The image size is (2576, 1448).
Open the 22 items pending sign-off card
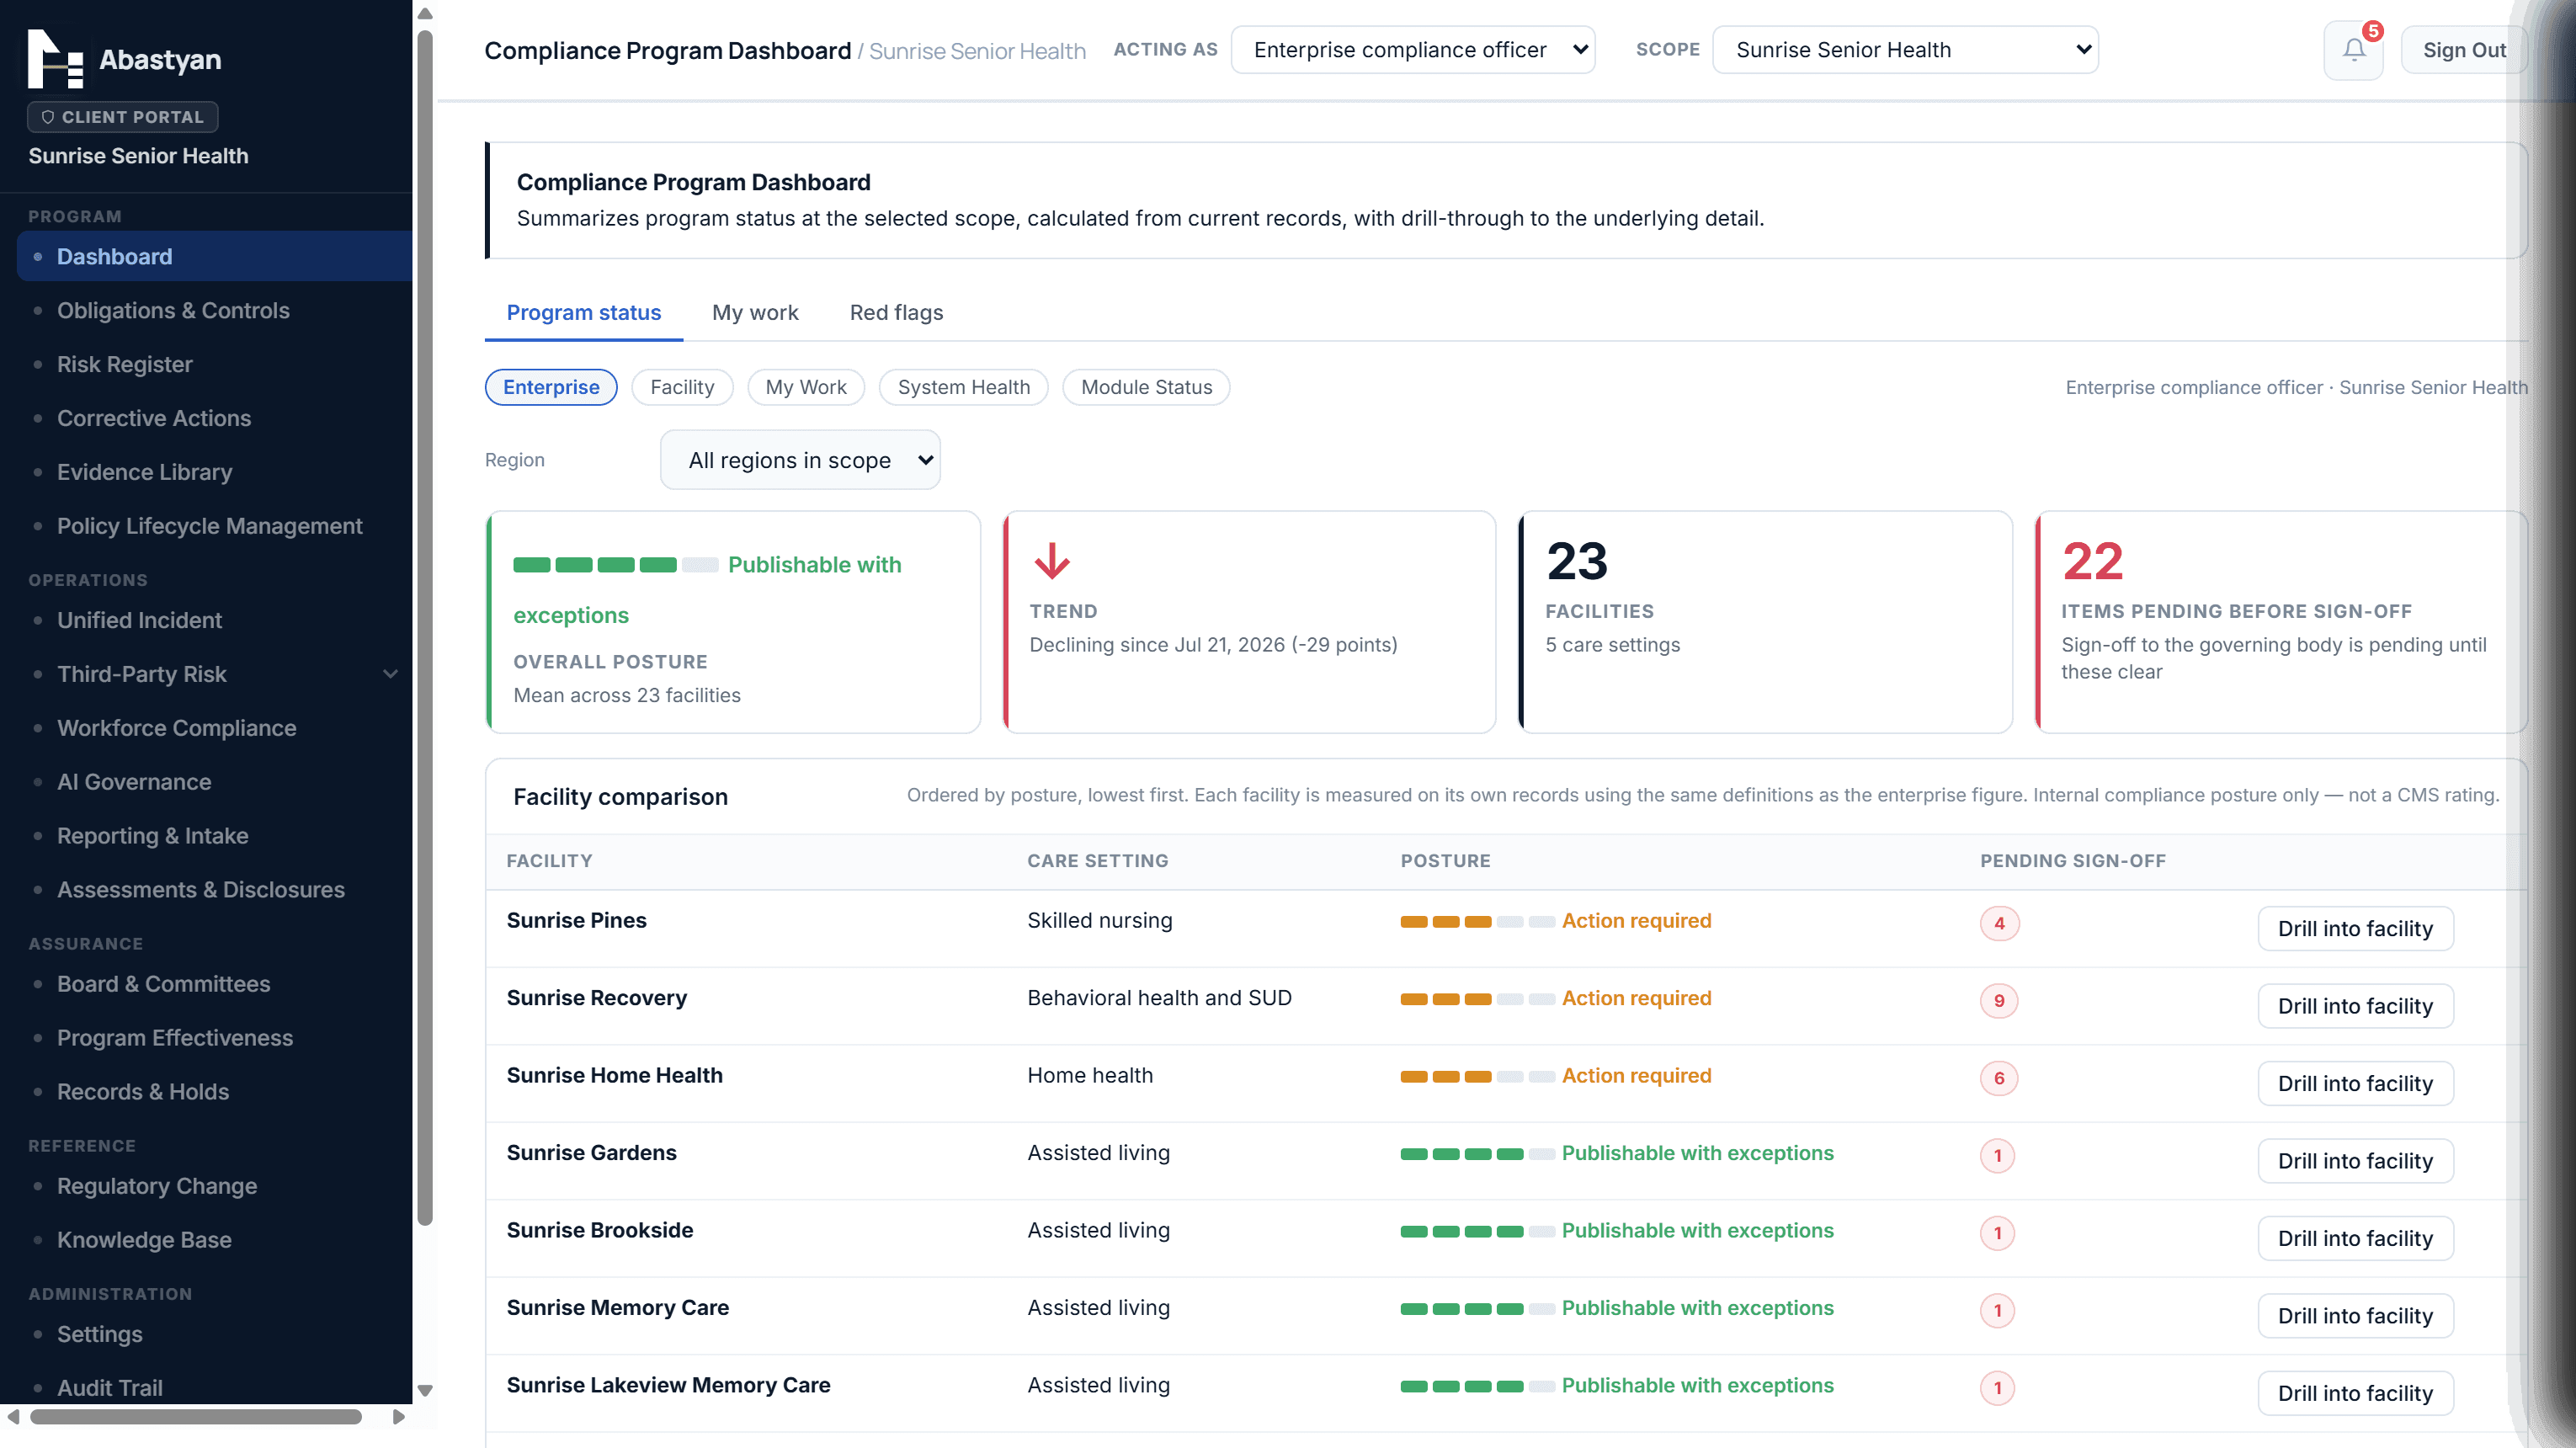[x=2282, y=622]
